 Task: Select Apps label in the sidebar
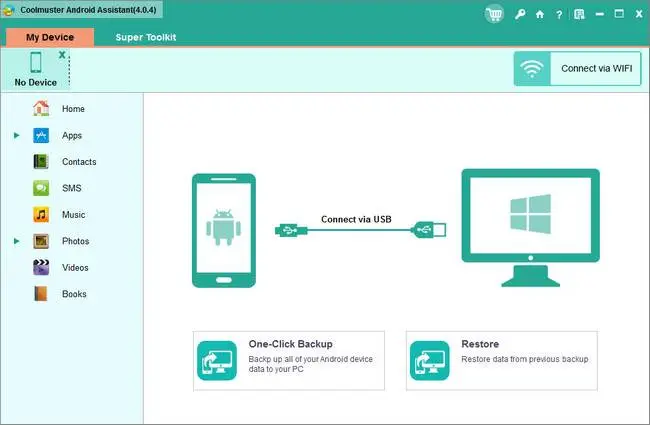tap(72, 136)
